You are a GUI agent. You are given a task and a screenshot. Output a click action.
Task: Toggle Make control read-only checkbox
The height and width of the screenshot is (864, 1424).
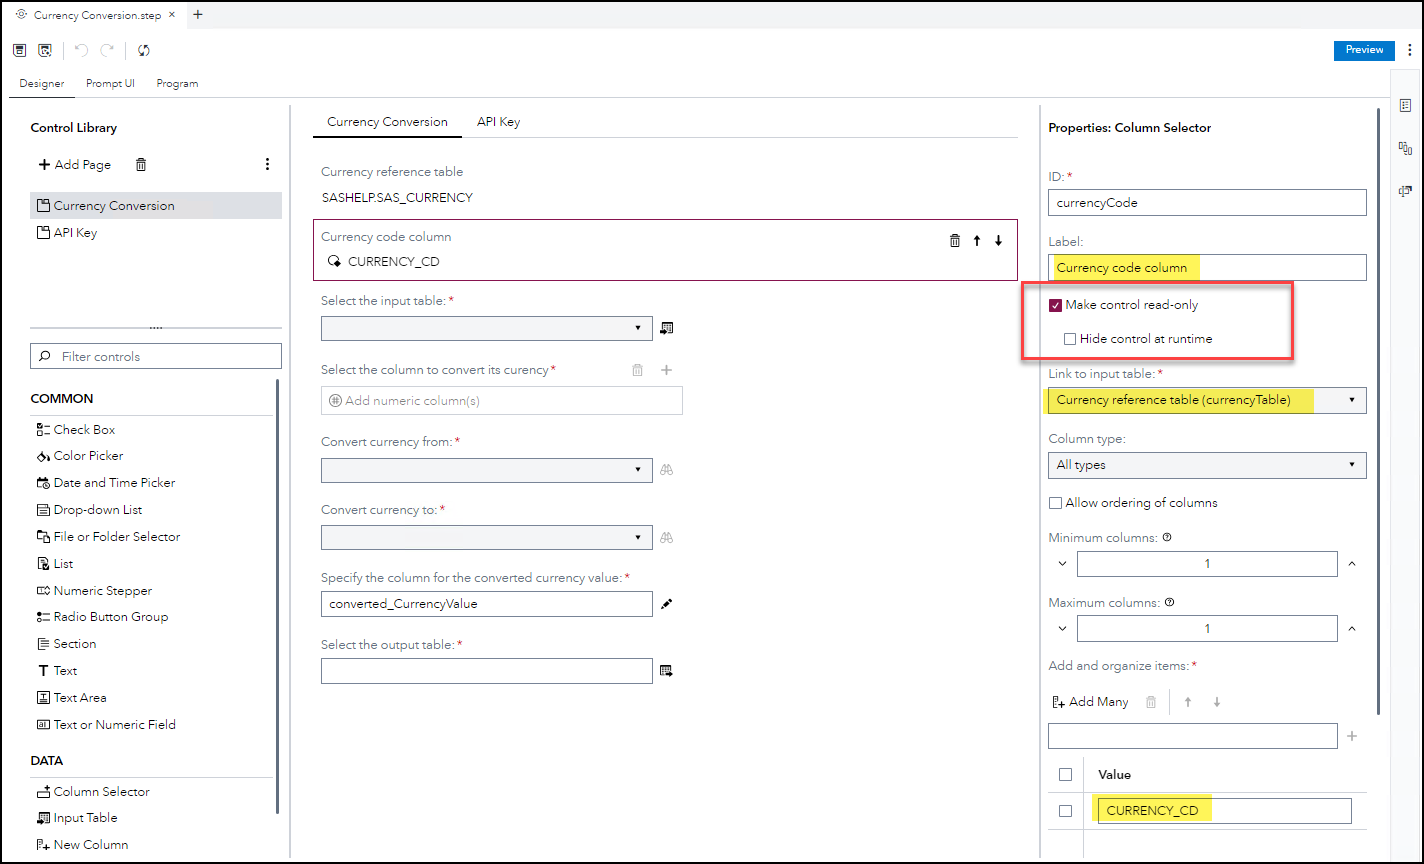click(x=1056, y=305)
